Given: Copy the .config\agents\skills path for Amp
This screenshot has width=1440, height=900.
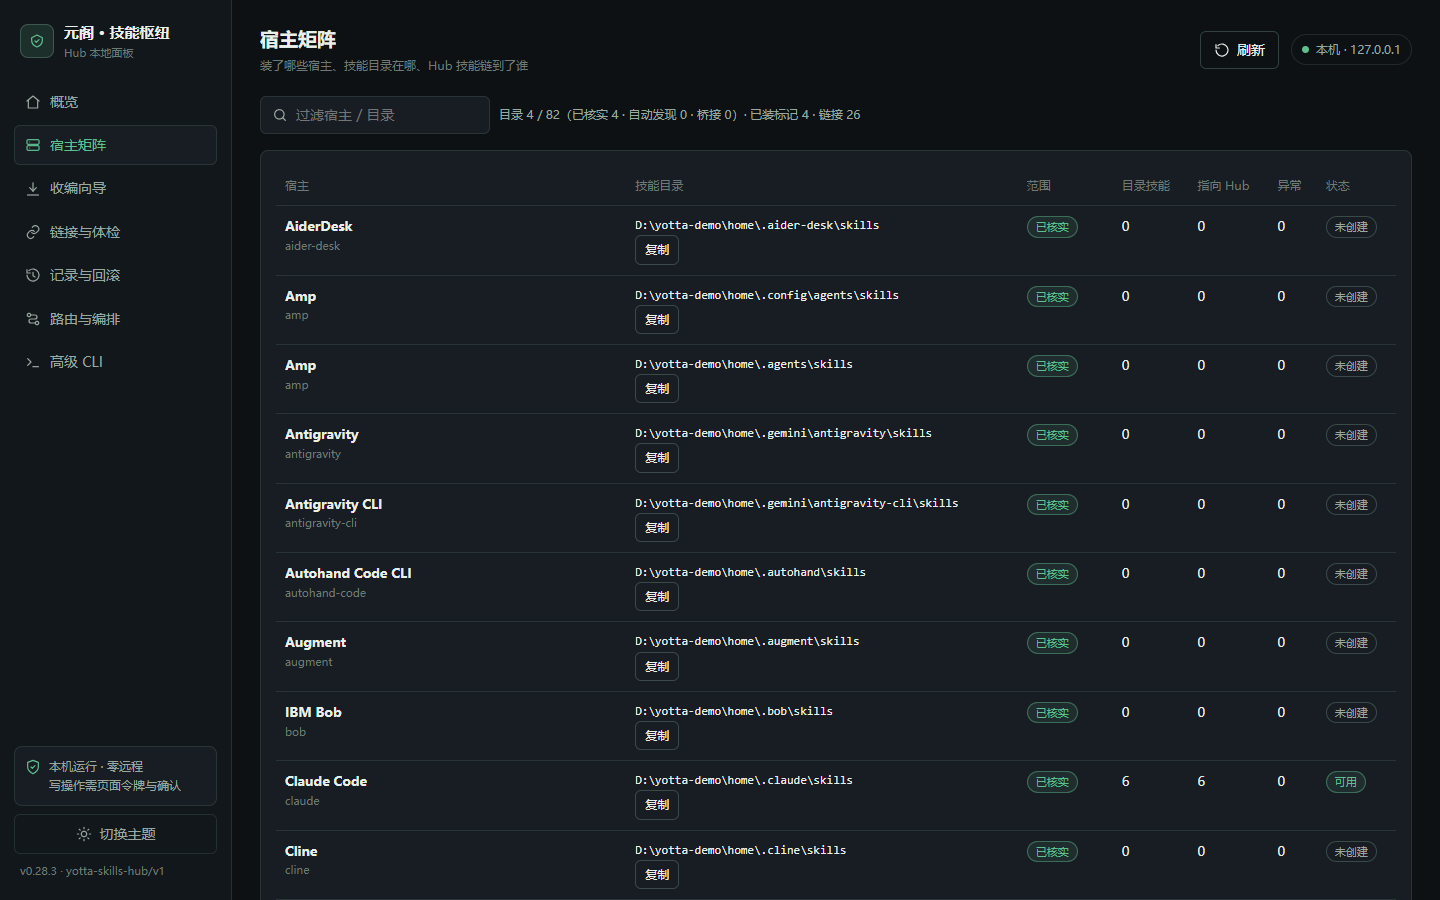Looking at the screenshot, I should (657, 320).
